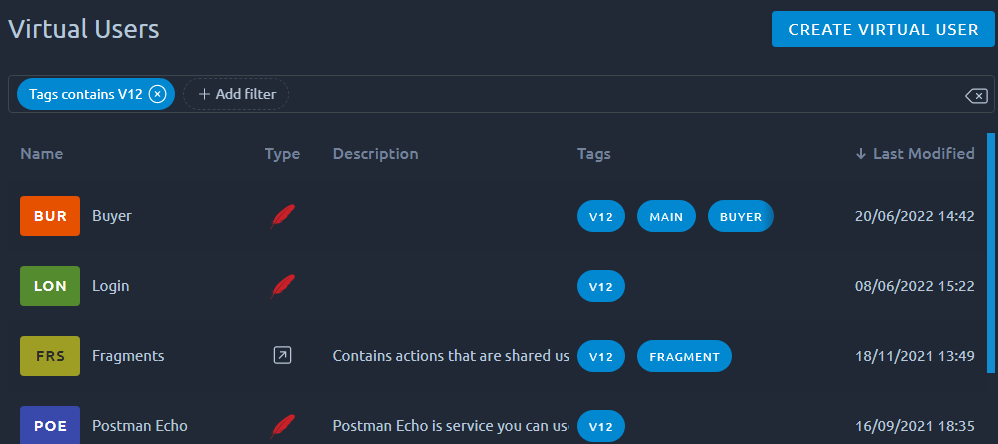Click the Buyer row's red feather type icon
The image size is (998, 444).
tap(282, 216)
